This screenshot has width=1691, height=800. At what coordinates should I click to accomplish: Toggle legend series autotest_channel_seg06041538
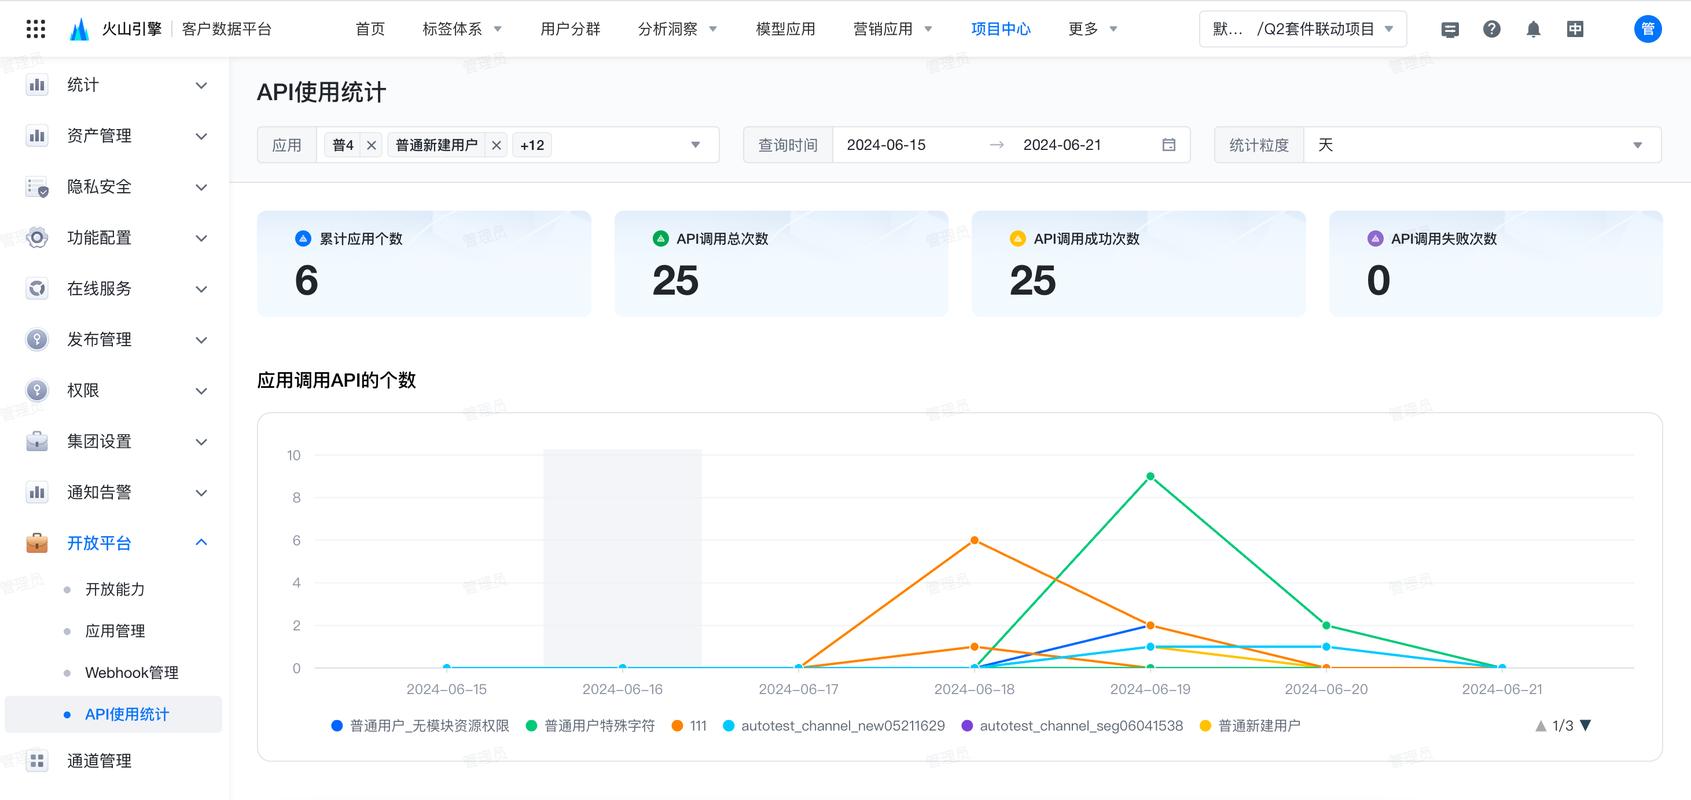pyautogui.click(x=1072, y=726)
